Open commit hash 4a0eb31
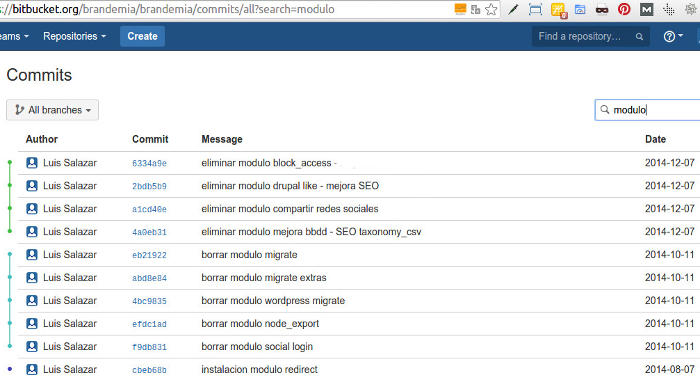 pos(149,232)
